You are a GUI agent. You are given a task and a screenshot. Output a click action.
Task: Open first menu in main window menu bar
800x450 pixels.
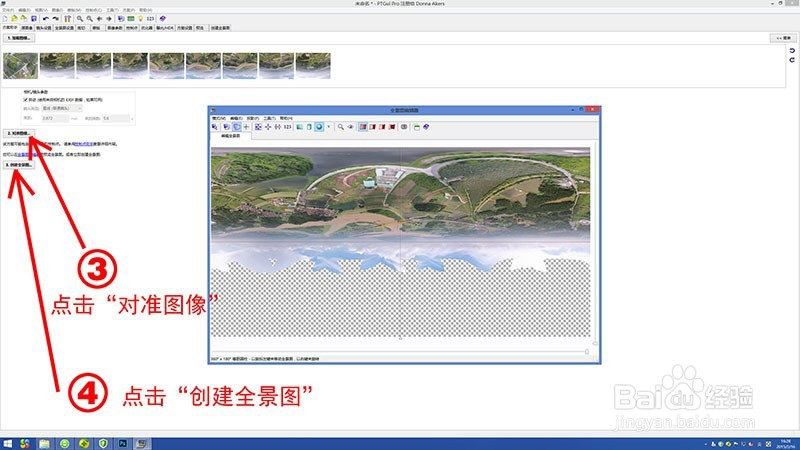point(8,10)
